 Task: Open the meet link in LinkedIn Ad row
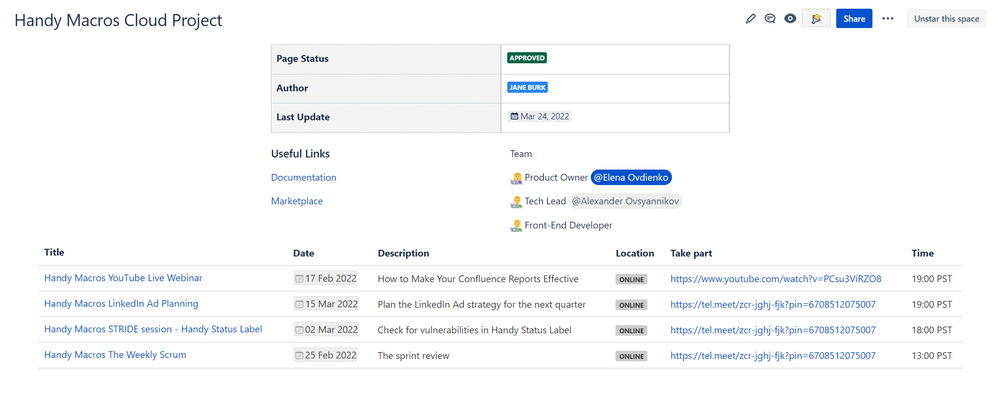point(773,304)
